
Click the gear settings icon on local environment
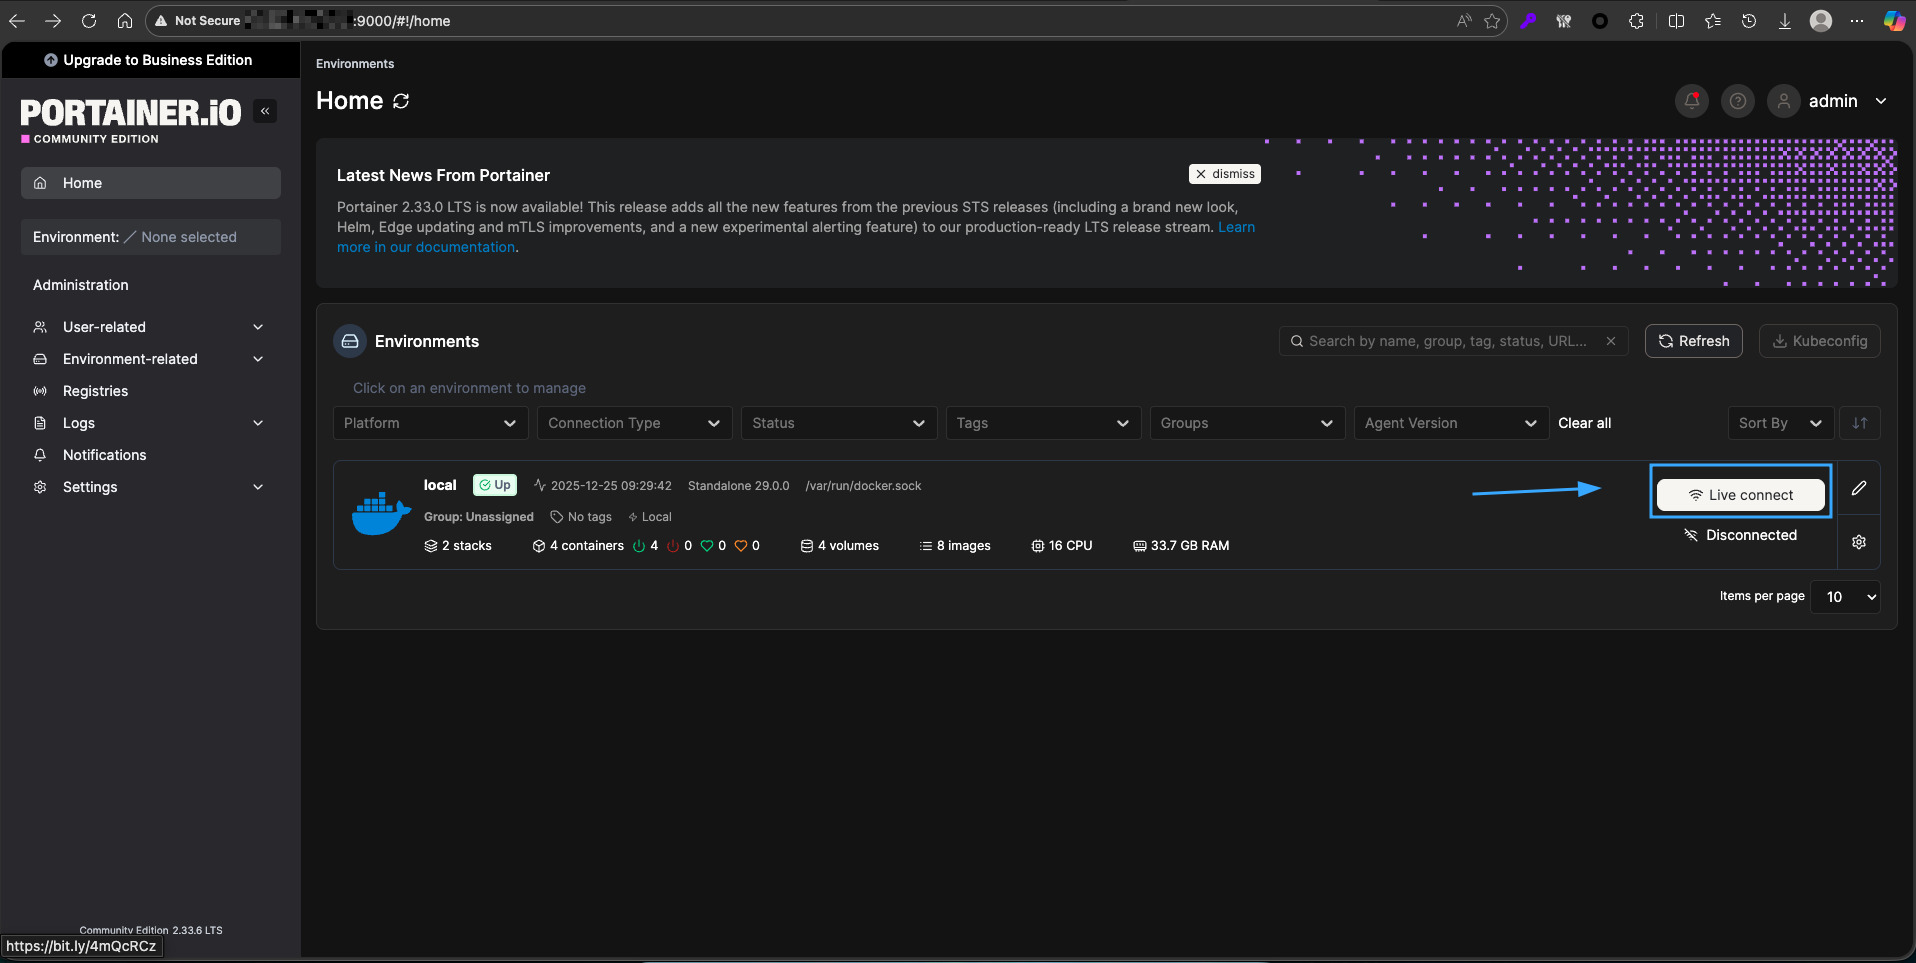(x=1859, y=541)
